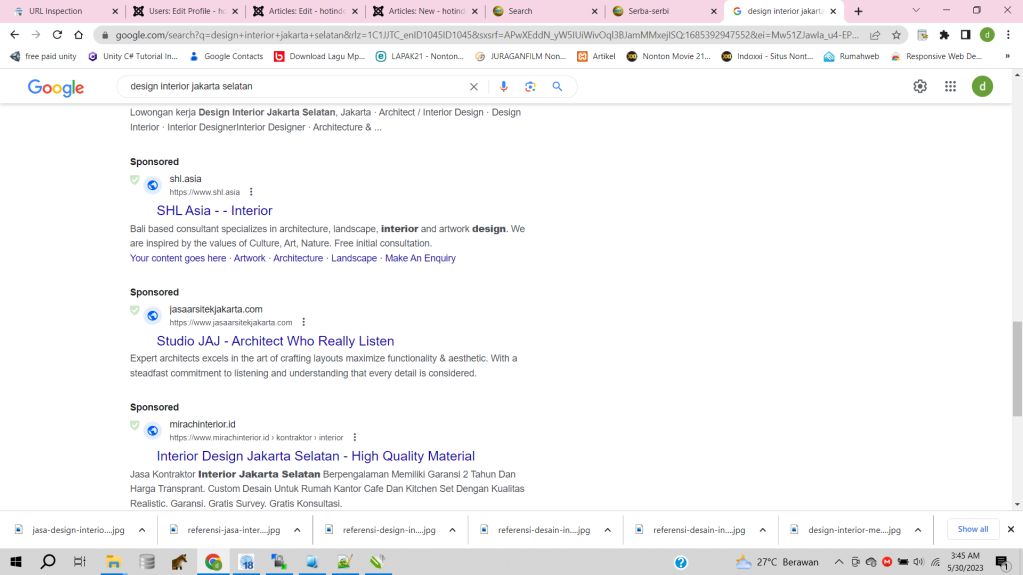Bookmark this page with the star icon
This screenshot has height=575, width=1023.
897,35
